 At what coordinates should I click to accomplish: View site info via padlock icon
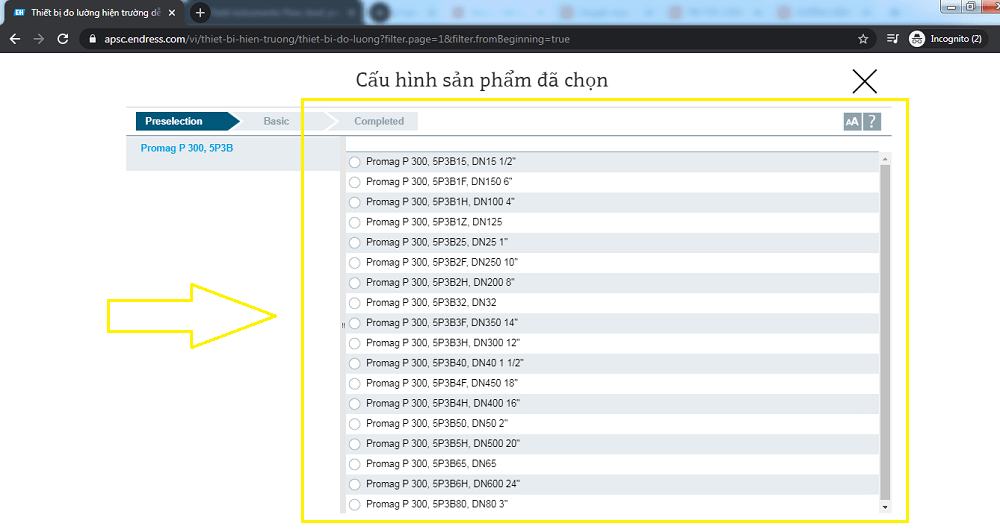coord(92,39)
